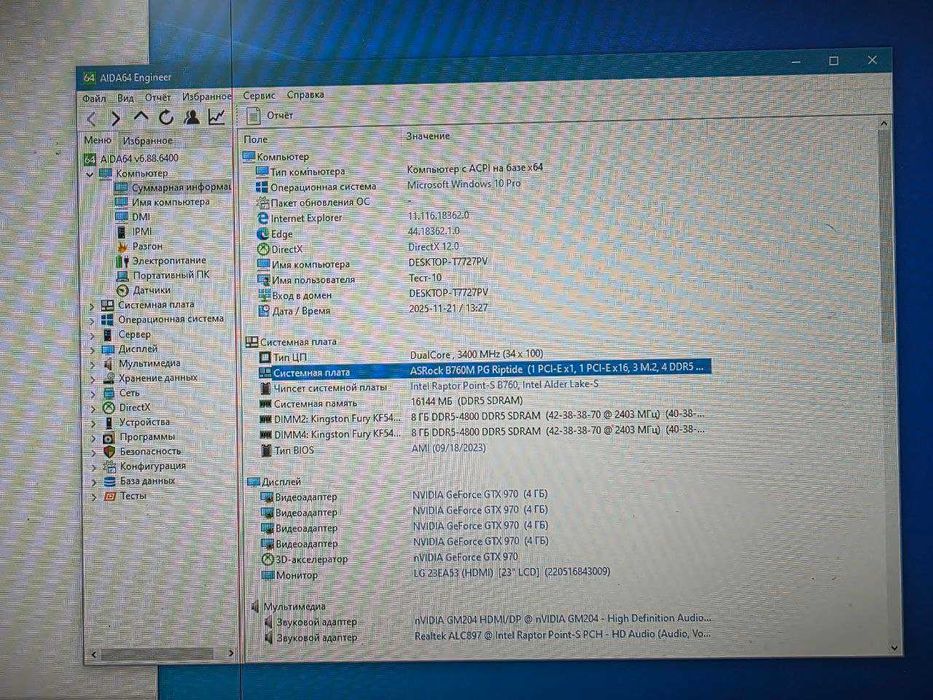Expand the Системная плата tree node
Screen dimensions: 933x700
pos(92,307)
